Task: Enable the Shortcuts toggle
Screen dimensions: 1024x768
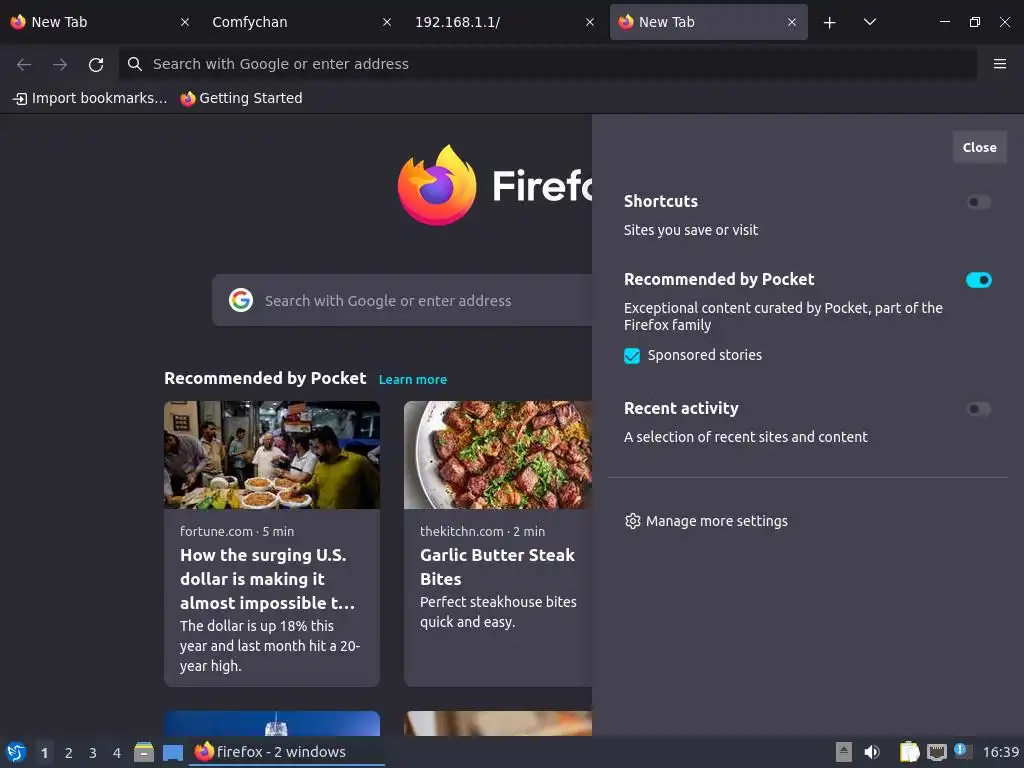Action: 978,202
